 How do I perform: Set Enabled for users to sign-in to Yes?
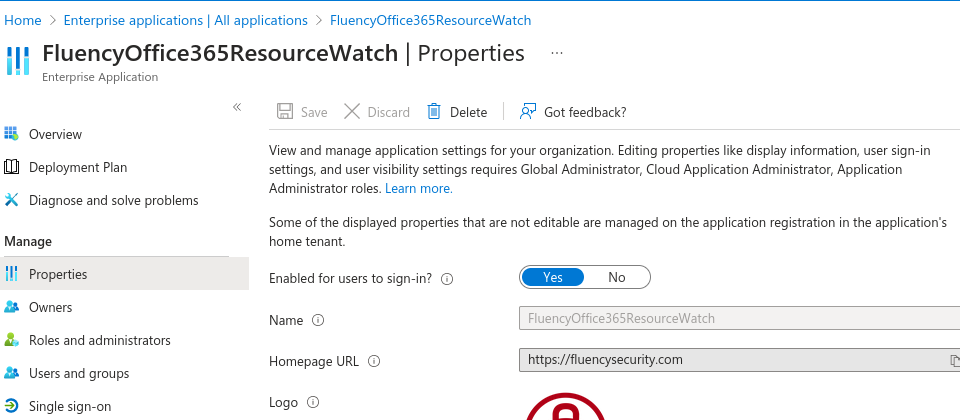click(x=553, y=277)
